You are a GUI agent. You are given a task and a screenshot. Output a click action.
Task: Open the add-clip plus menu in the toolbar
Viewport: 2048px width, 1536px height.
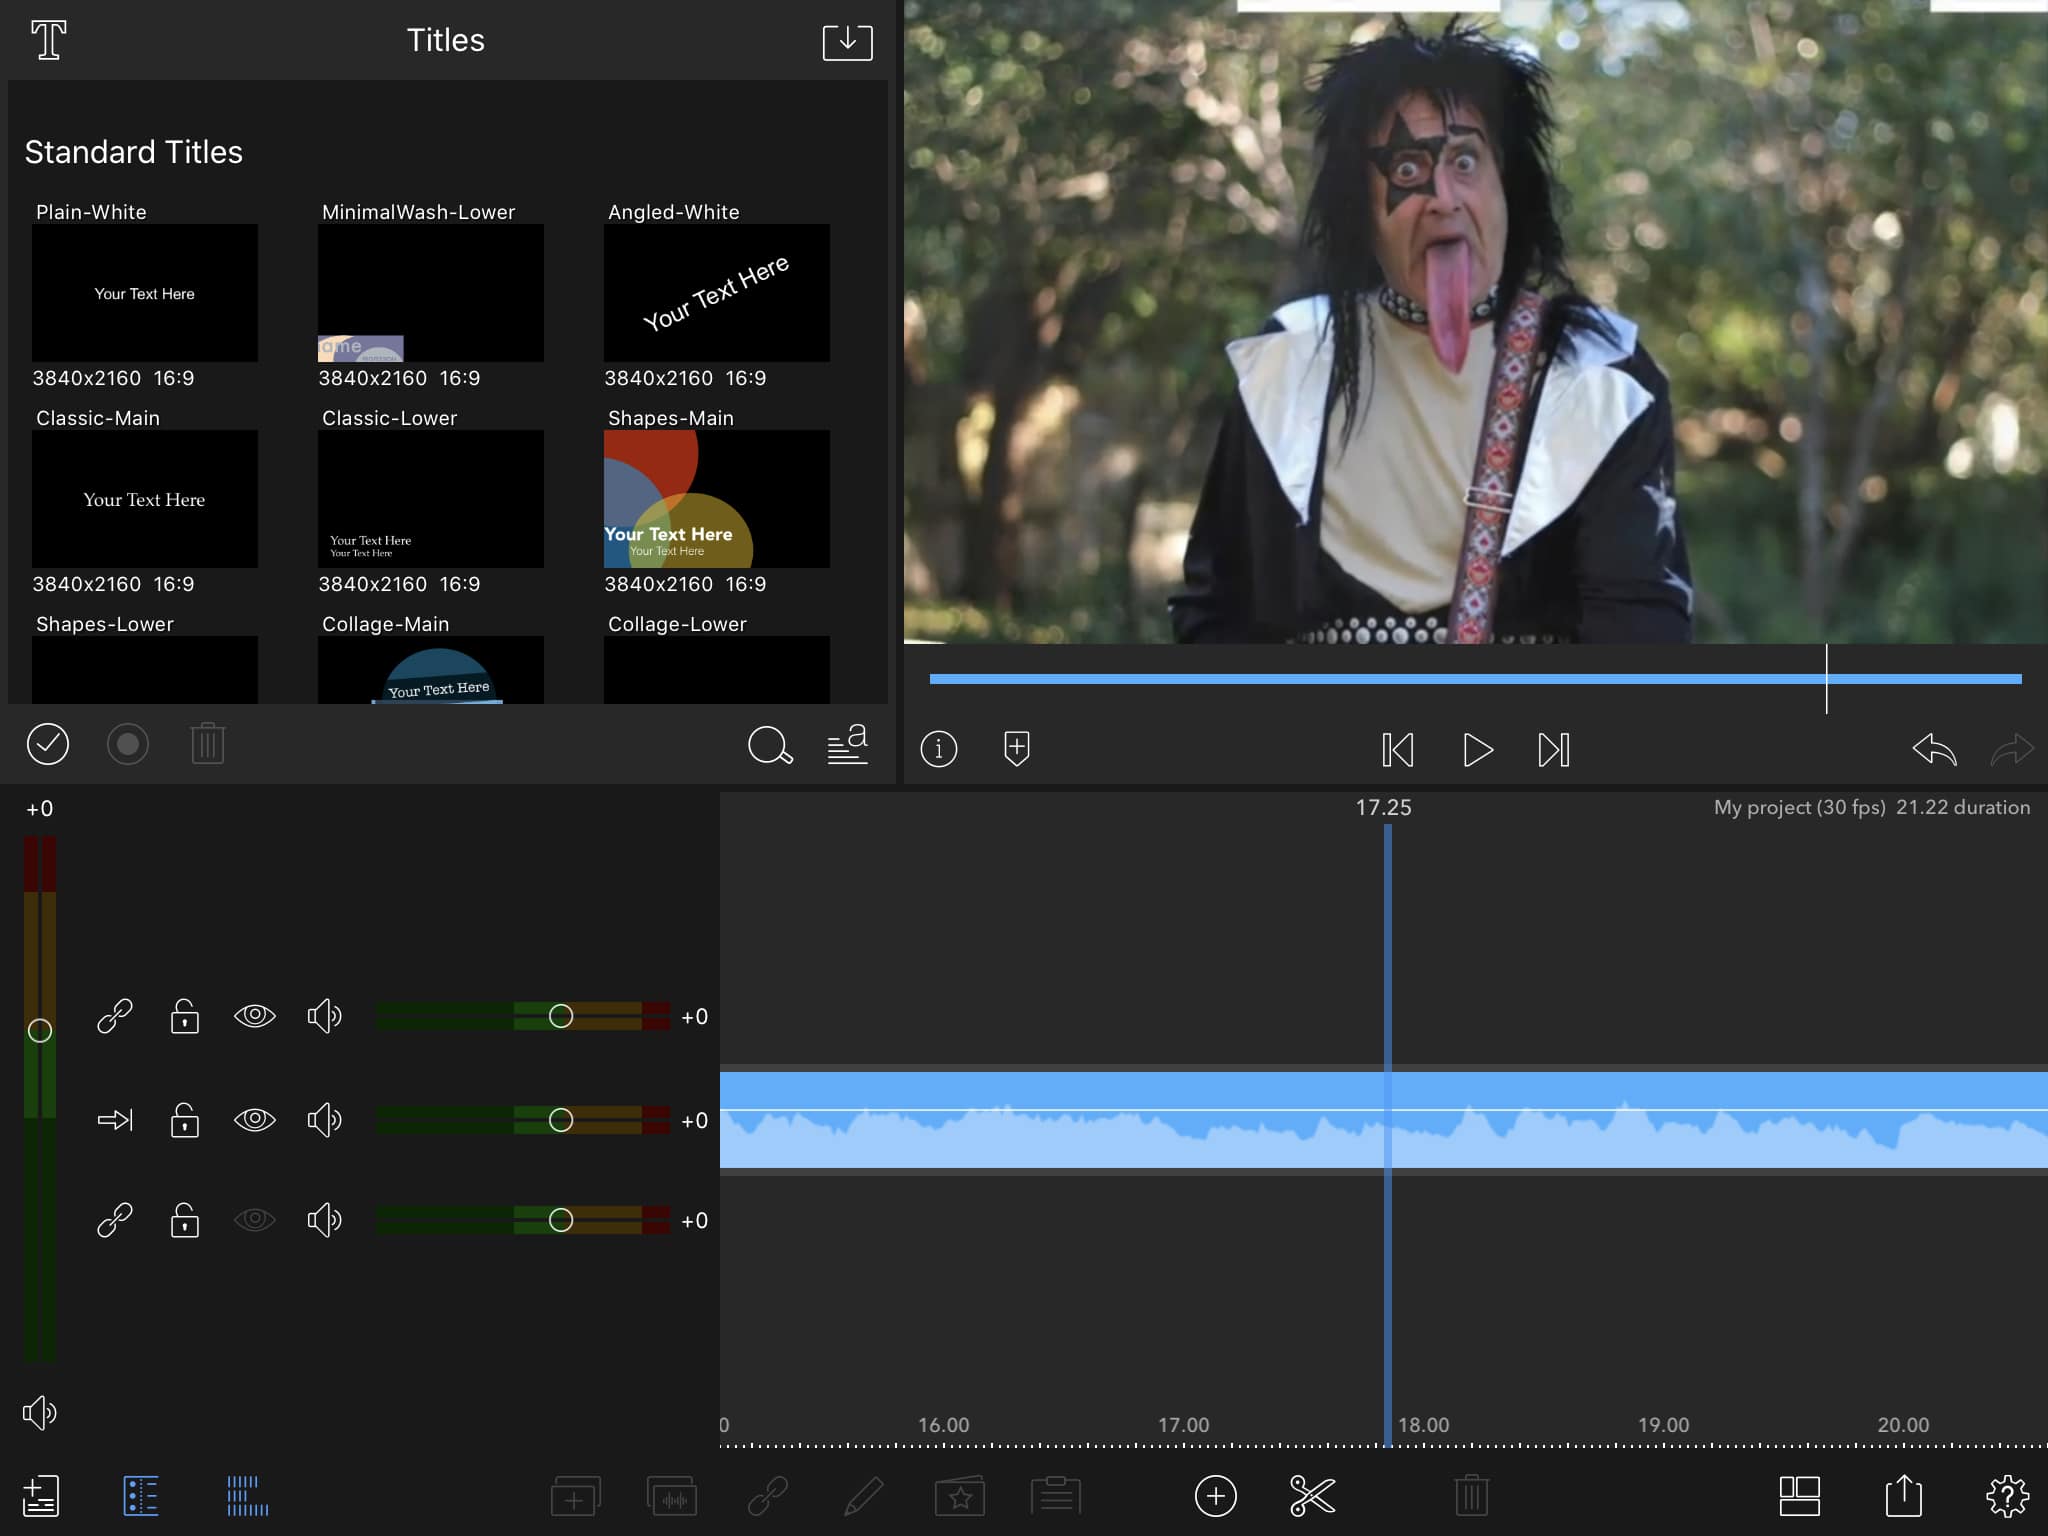[x=1216, y=1496]
